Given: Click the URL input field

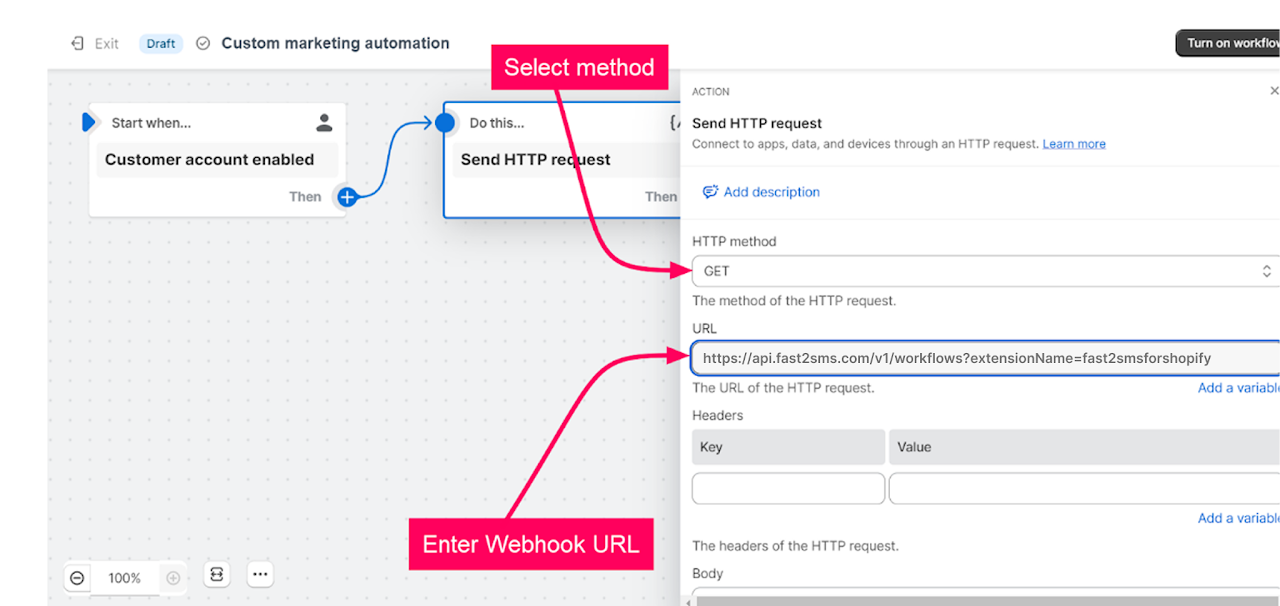Looking at the screenshot, I should 984,358.
